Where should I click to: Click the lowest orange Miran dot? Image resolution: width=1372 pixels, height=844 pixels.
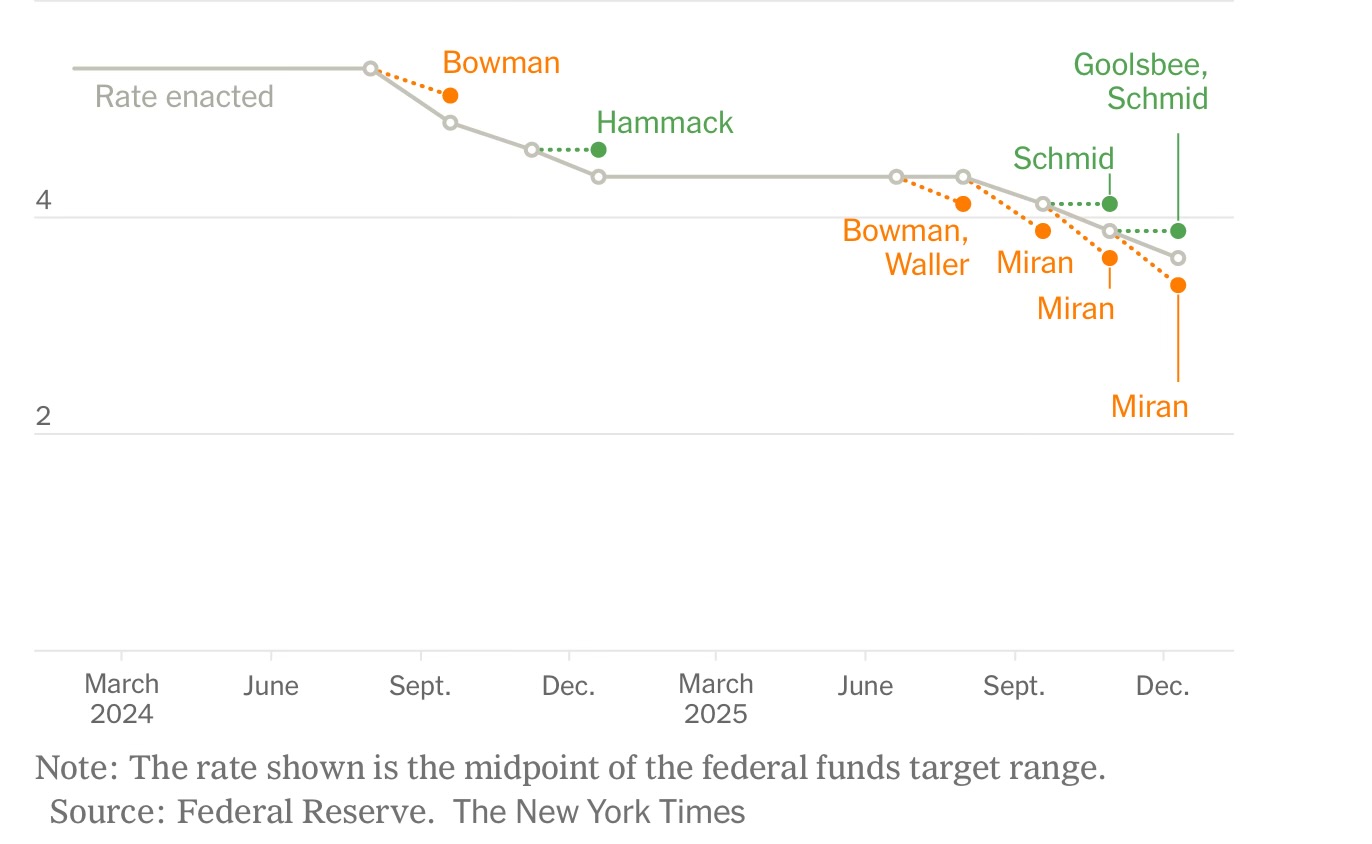pos(1178,285)
